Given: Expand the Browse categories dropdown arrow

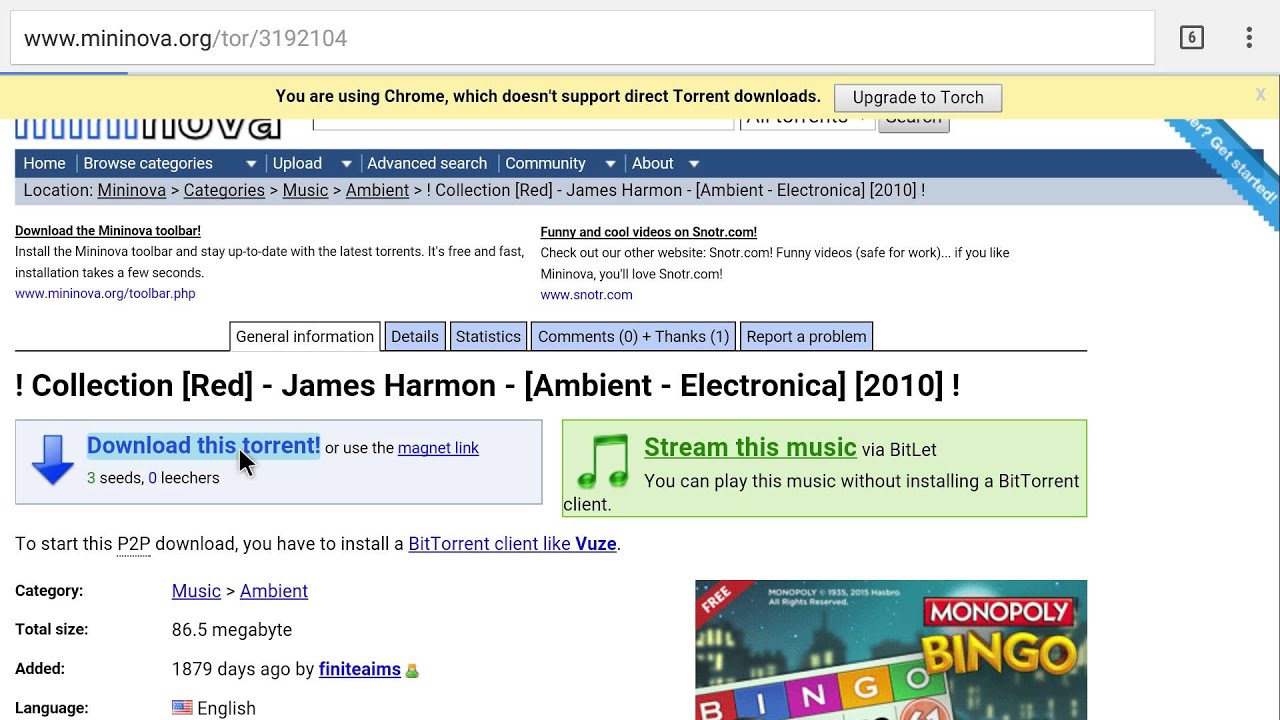Looking at the screenshot, I should pos(251,164).
